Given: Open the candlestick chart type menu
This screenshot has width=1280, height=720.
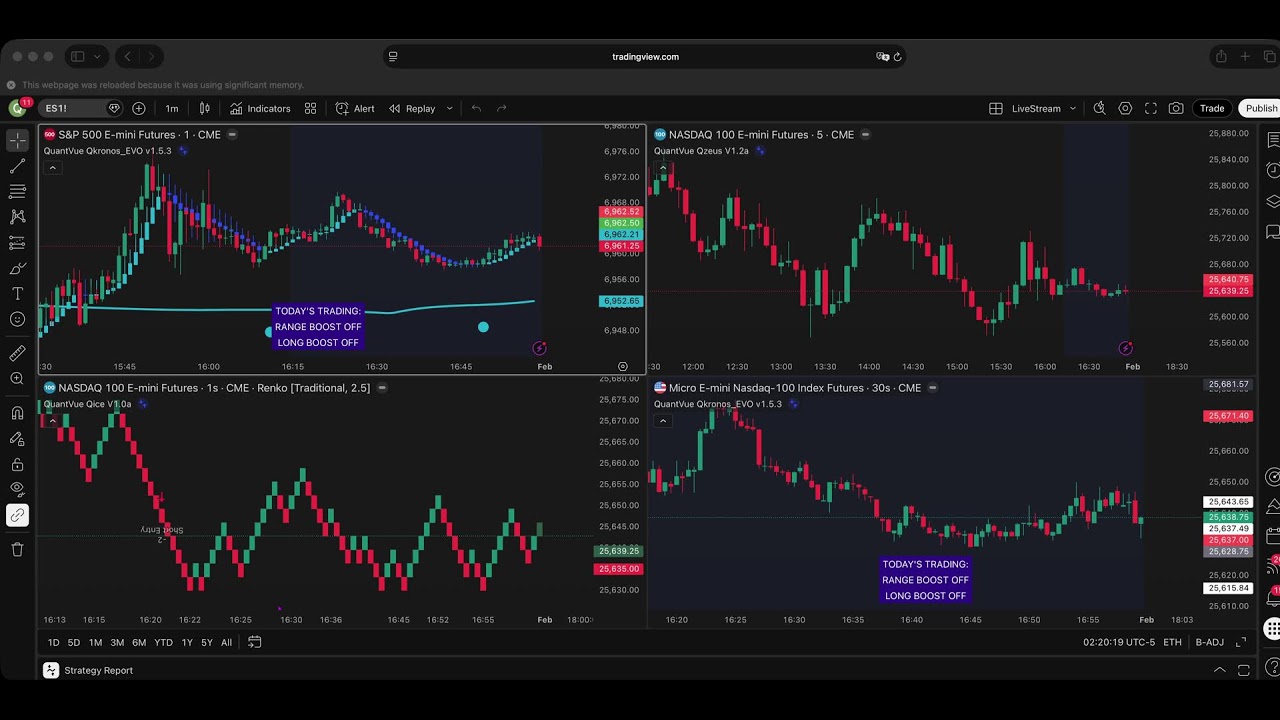Looking at the screenshot, I should 205,108.
